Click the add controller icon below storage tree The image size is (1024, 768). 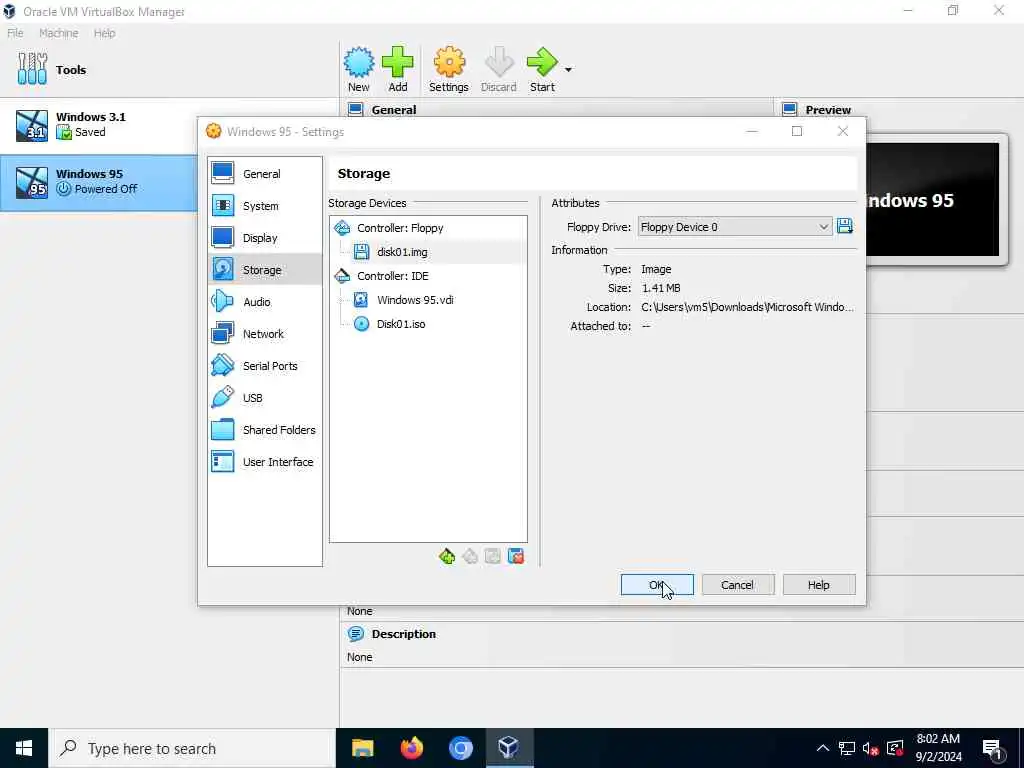(447, 556)
